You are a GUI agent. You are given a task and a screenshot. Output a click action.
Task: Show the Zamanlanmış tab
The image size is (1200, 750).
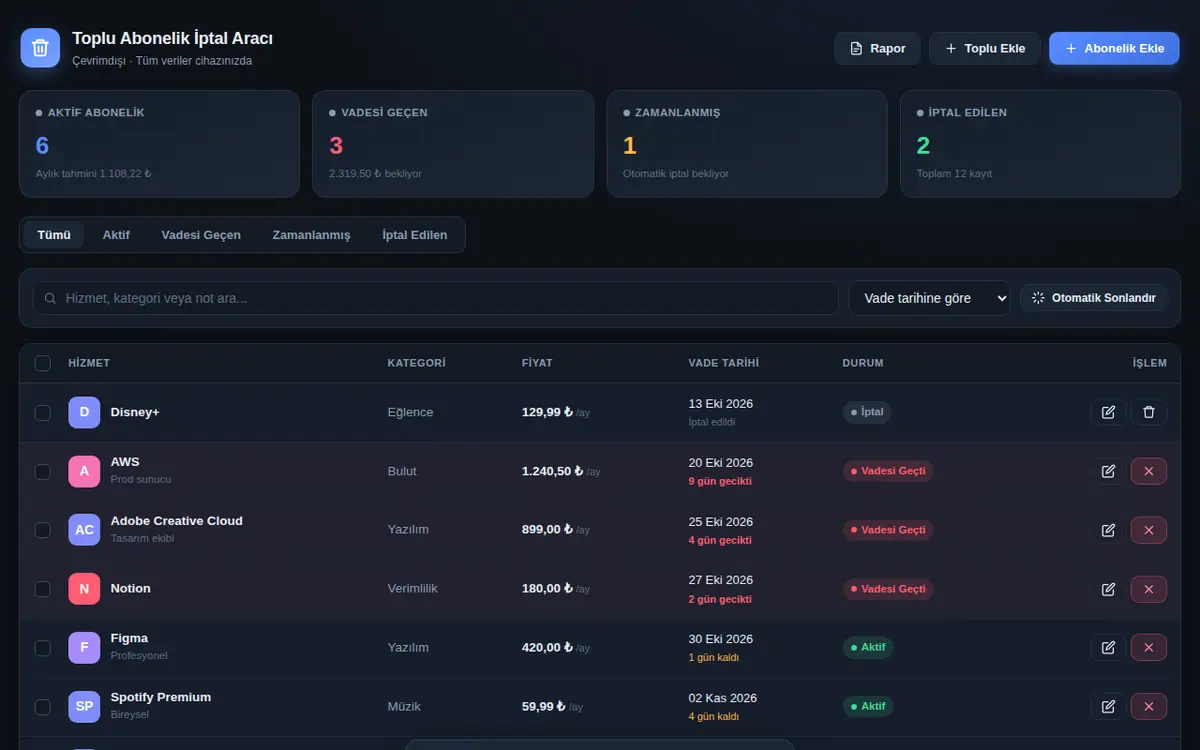pyautogui.click(x=312, y=235)
